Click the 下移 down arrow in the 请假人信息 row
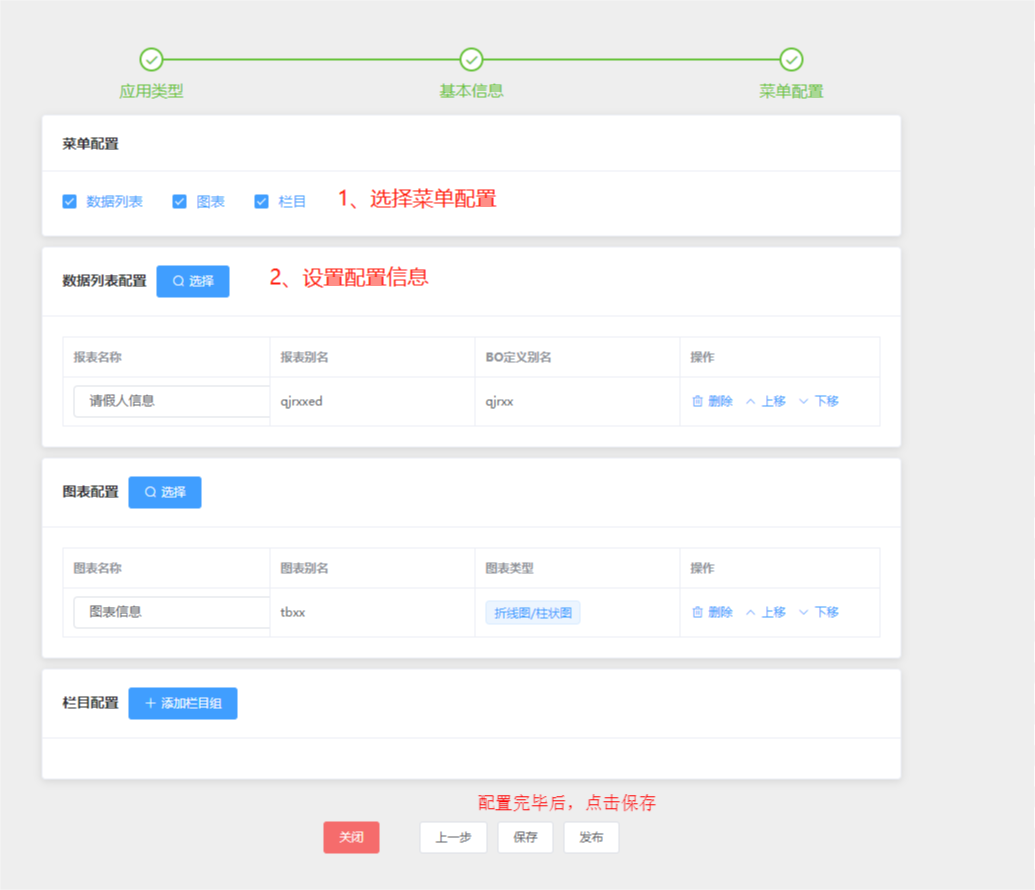This screenshot has height=890, width=1035. pos(803,401)
